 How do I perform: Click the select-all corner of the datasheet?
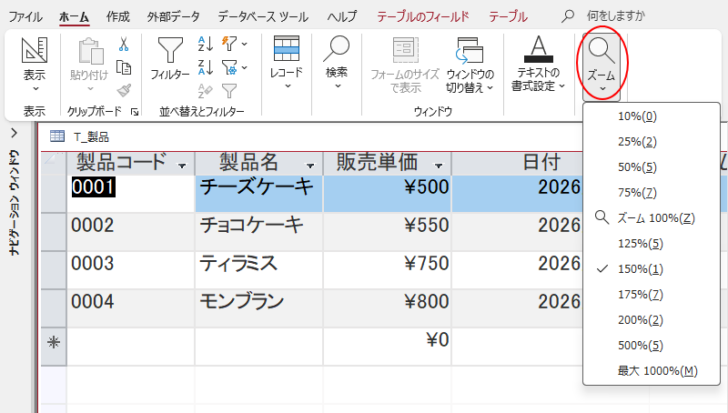[54, 162]
